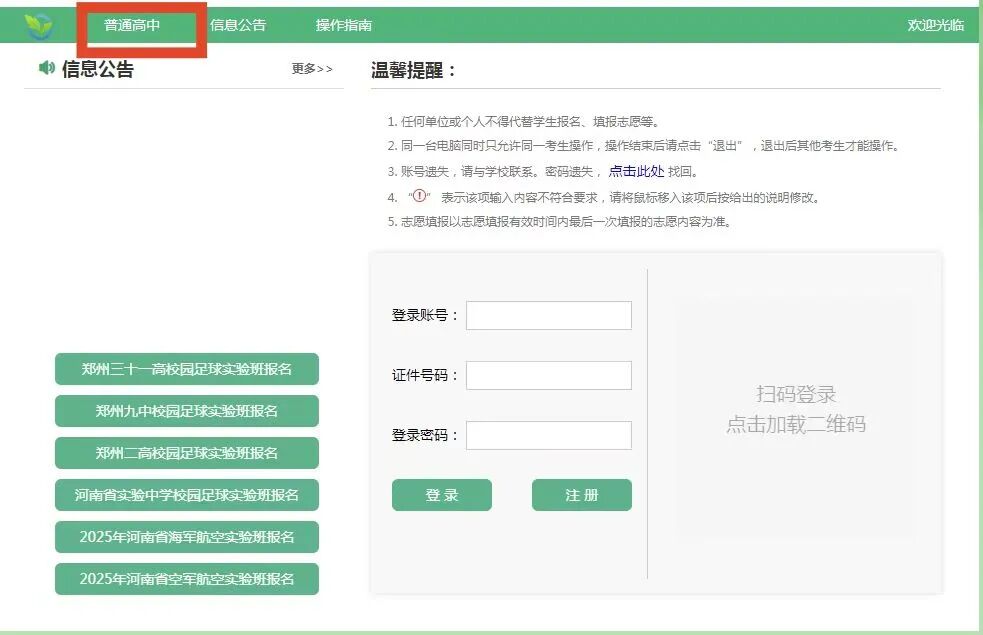This screenshot has height=635, width=983.
Task: Click the 温馨提醒 heading
Action: click(x=413, y=70)
